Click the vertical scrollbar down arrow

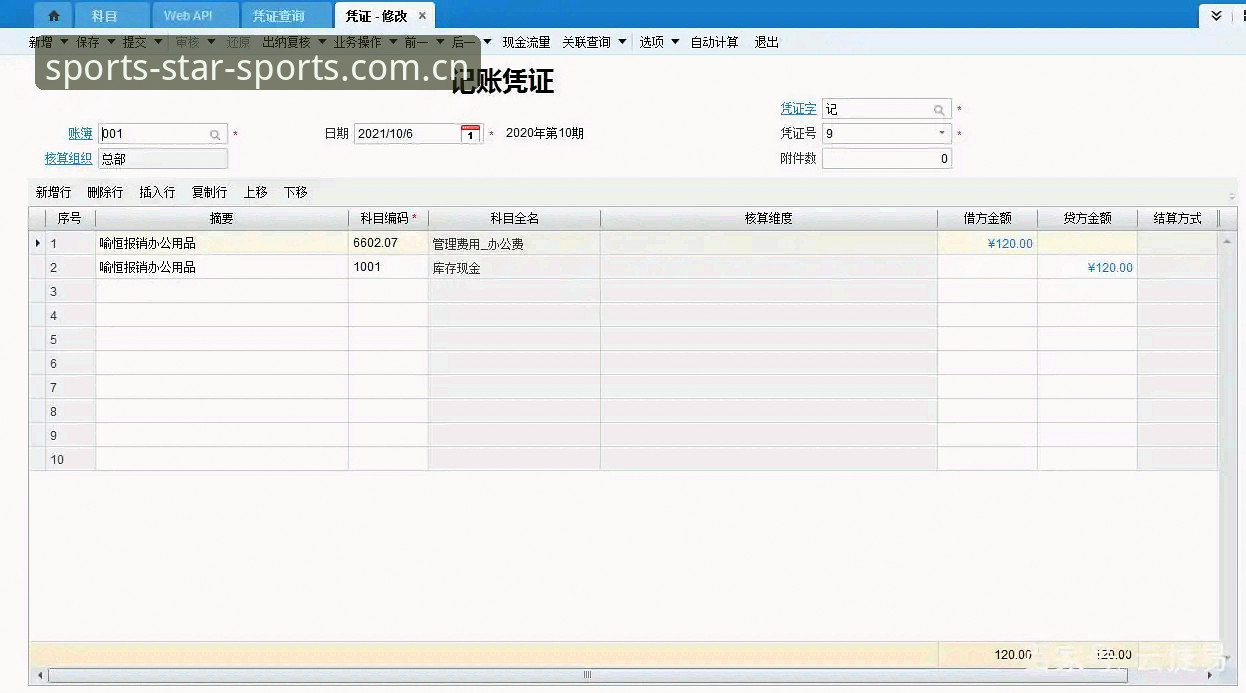click(1227, 659)
